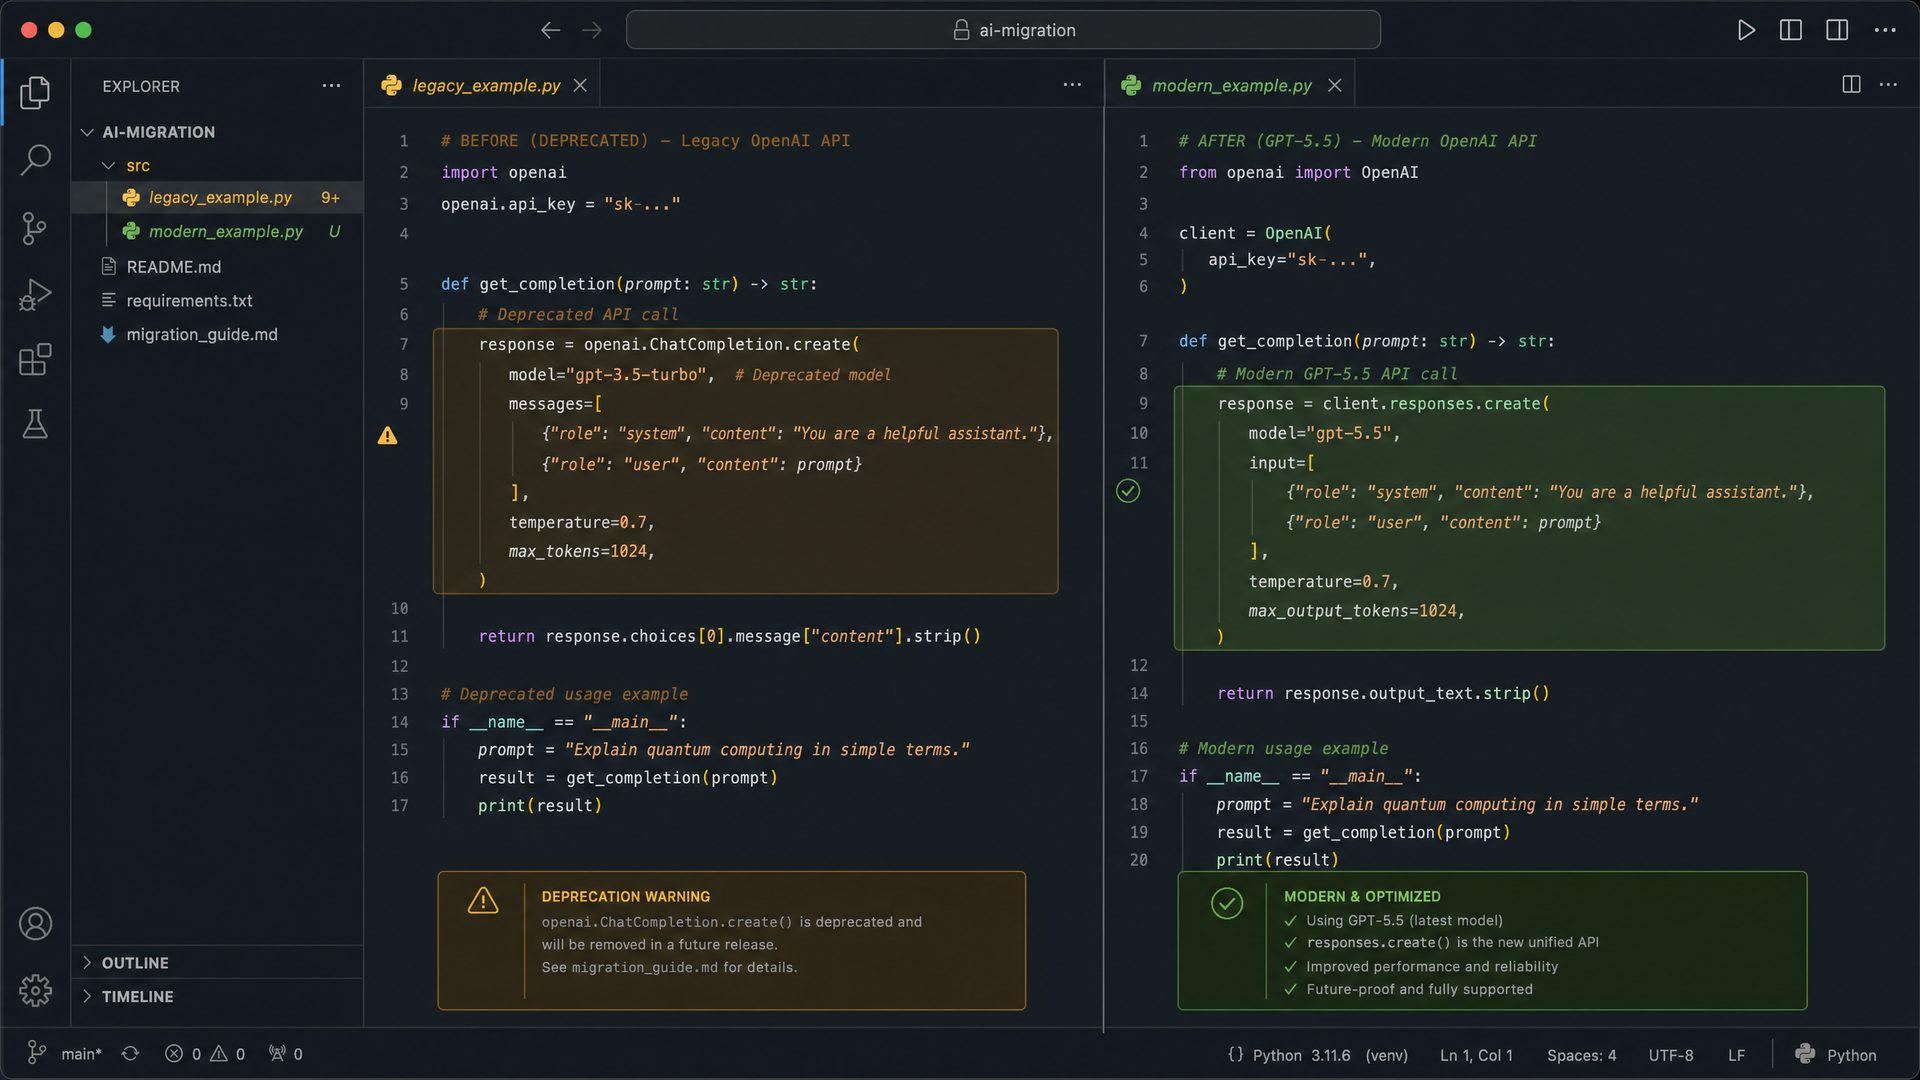Click the ports forwarded status item

(285, 1054)
